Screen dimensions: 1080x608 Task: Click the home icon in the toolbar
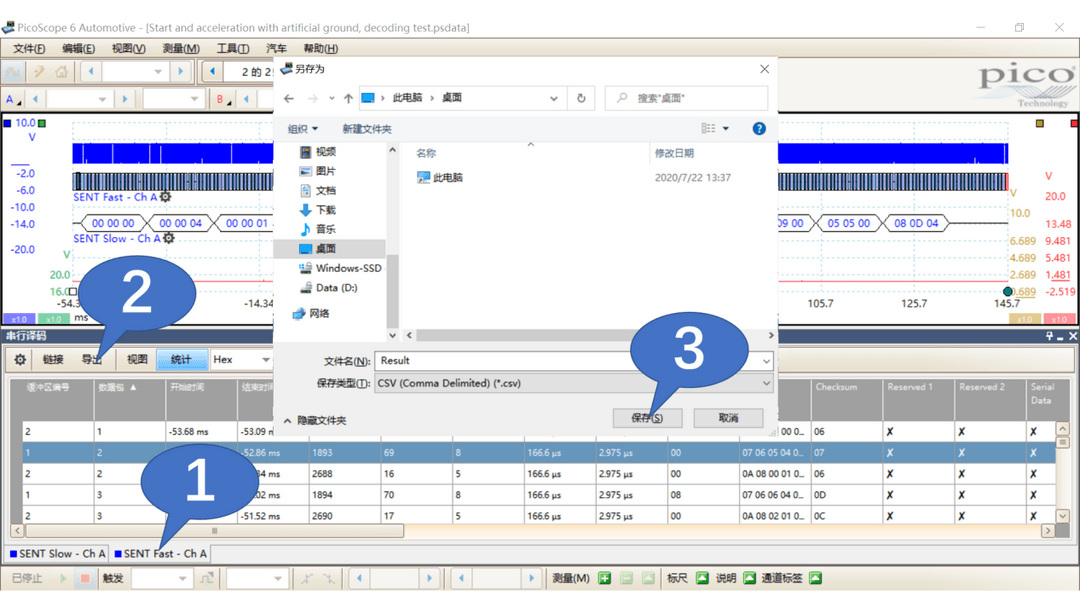tap(61, 71)
